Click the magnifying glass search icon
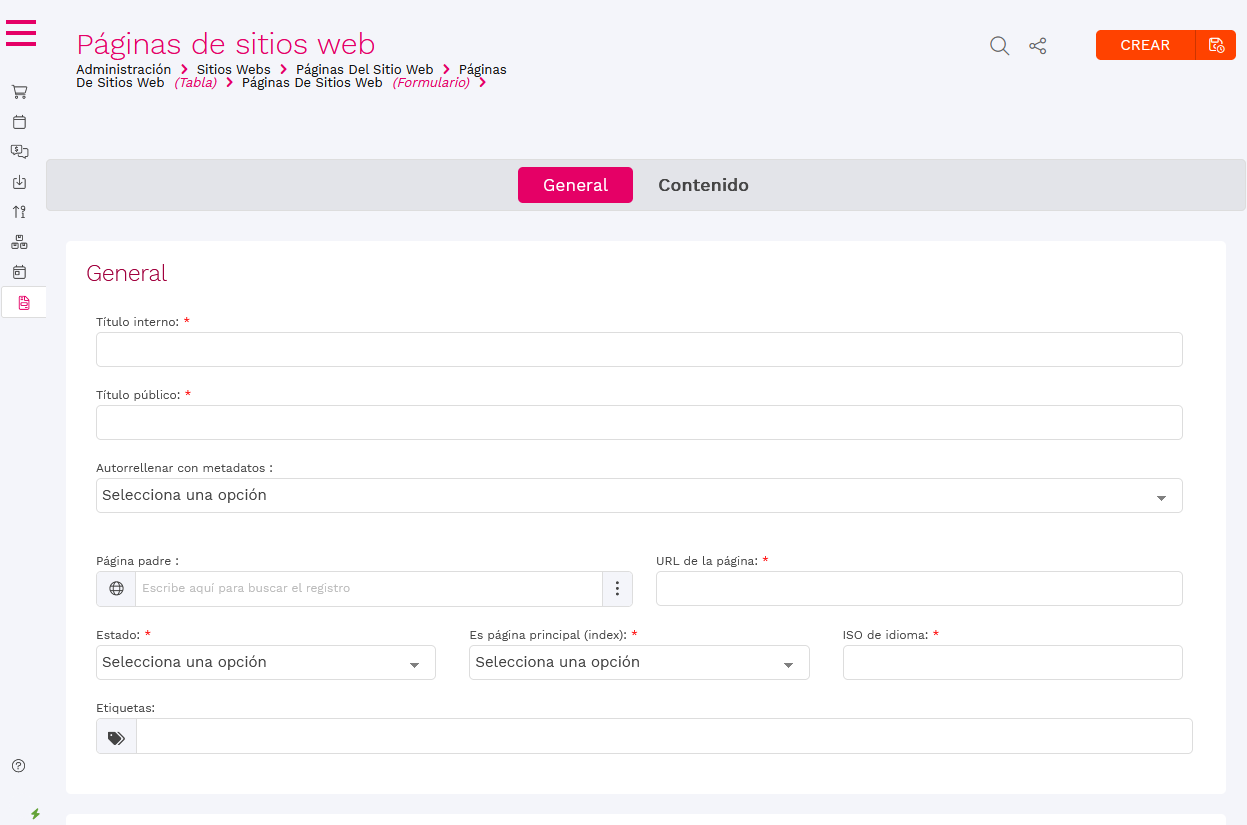The height and width of the screenshot is (825, 1247). (999, 46)
